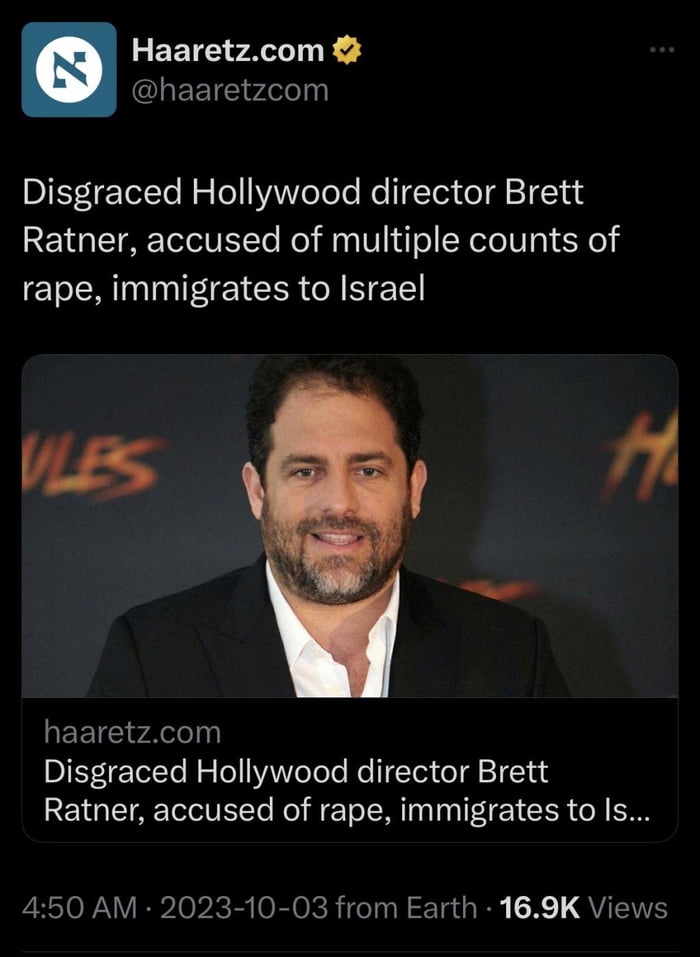The height and width of the screenshot is (957, 700).
Task: Open the Haaretz.com display name
Action: pos(228,50)
